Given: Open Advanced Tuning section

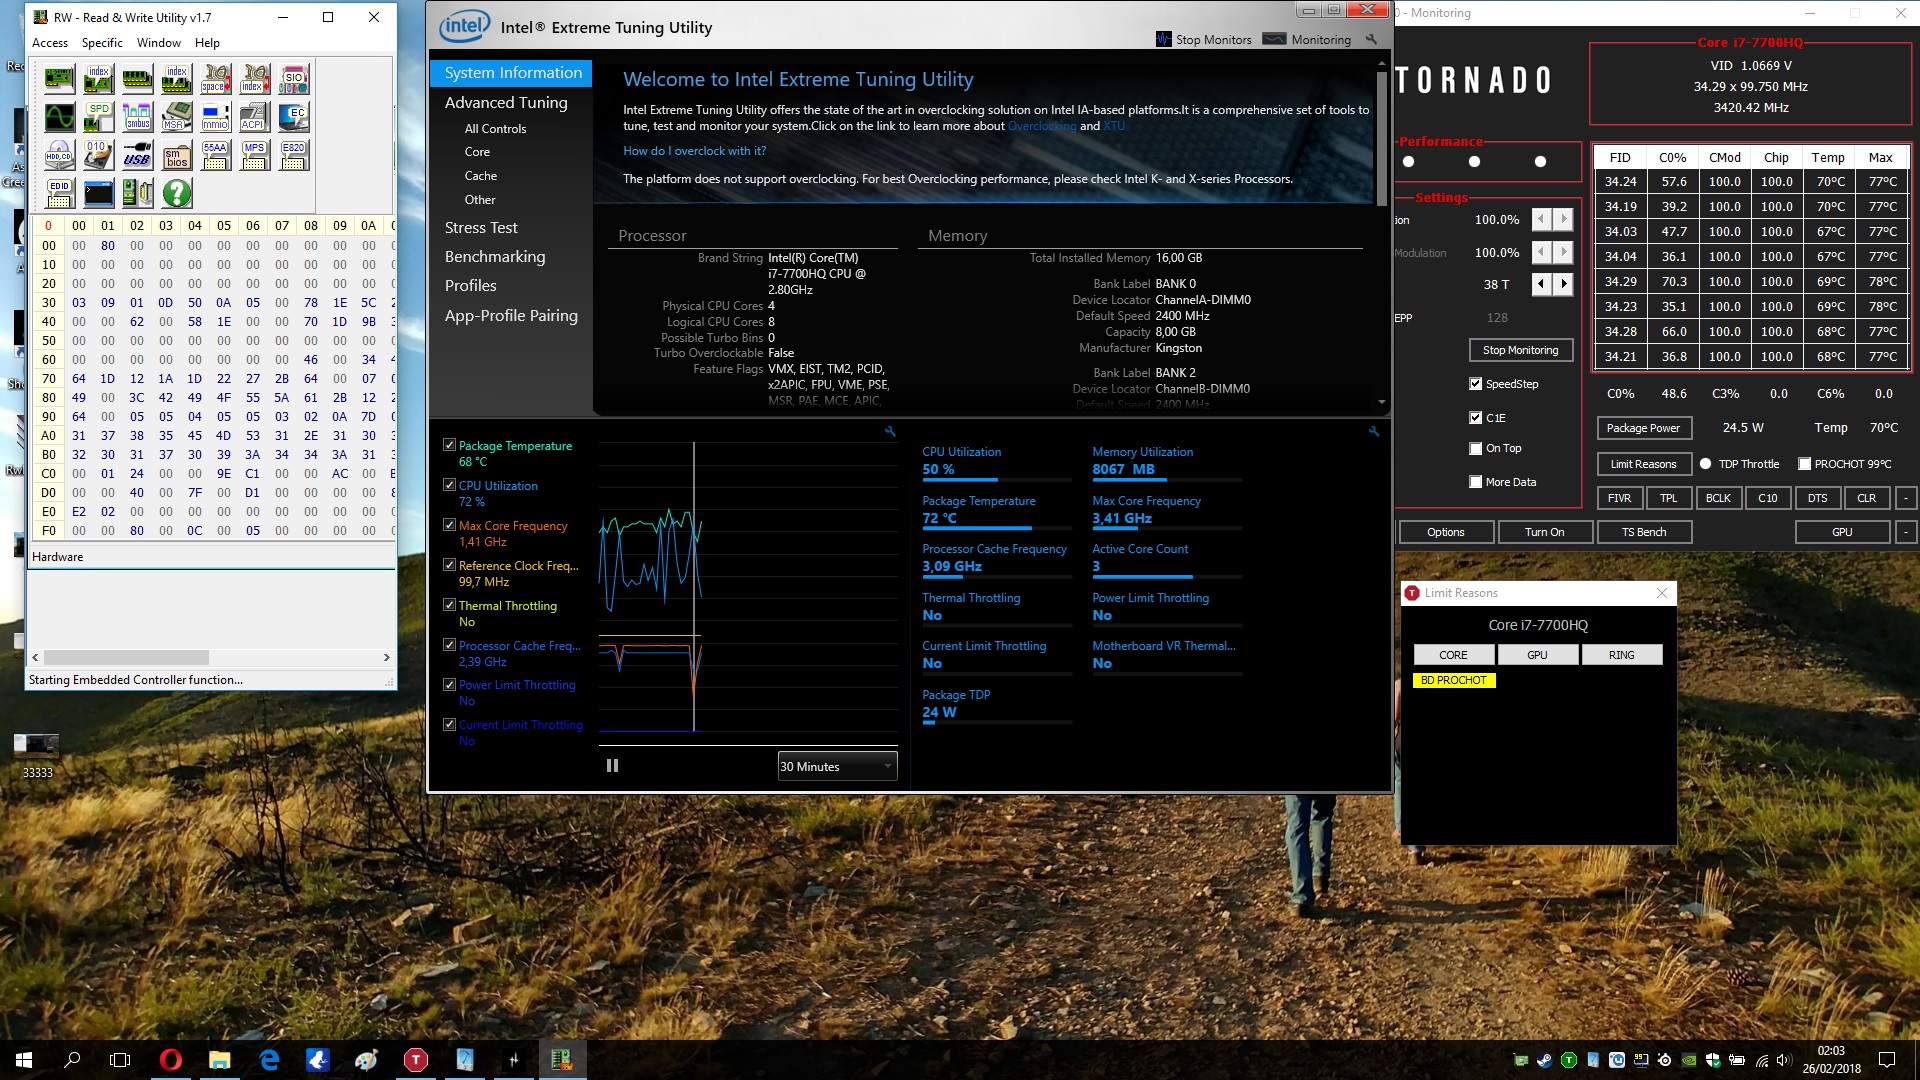Looking at the screenshot, I should (506, 103).
